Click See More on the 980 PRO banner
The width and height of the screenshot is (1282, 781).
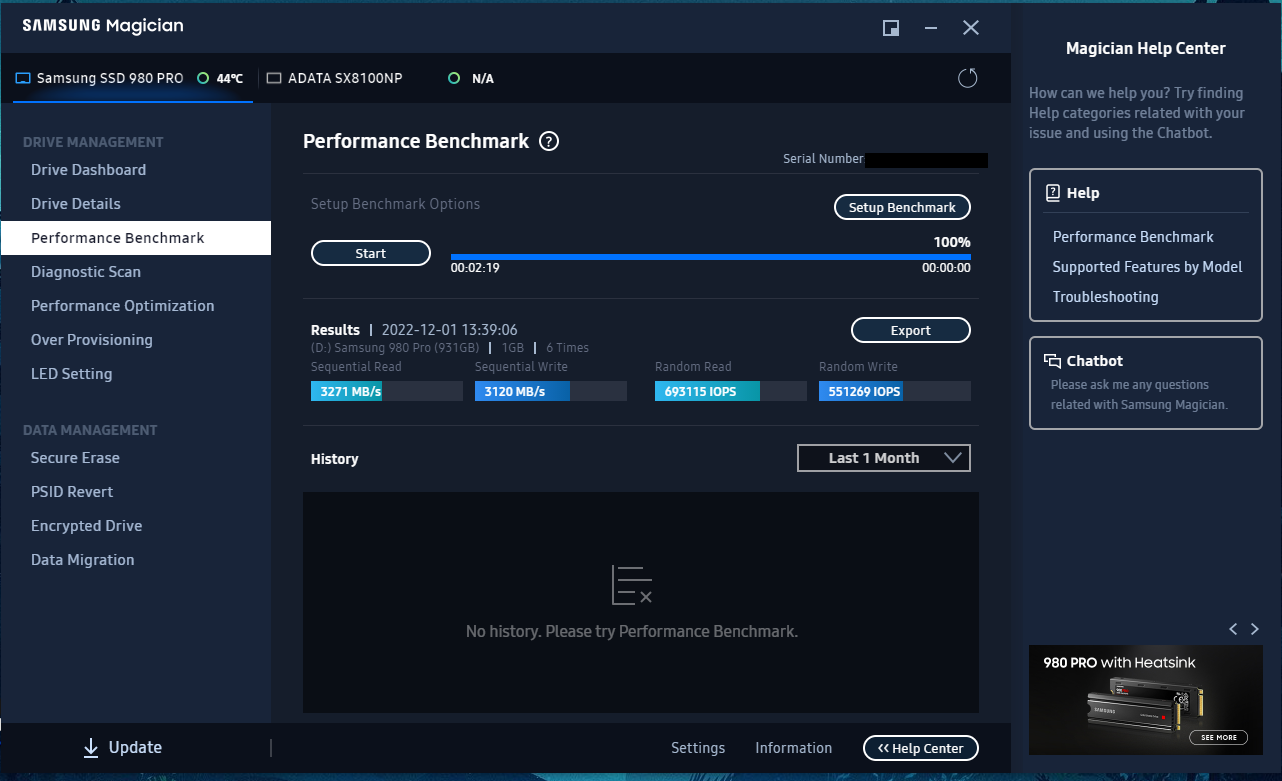(x=1219, y=737)
